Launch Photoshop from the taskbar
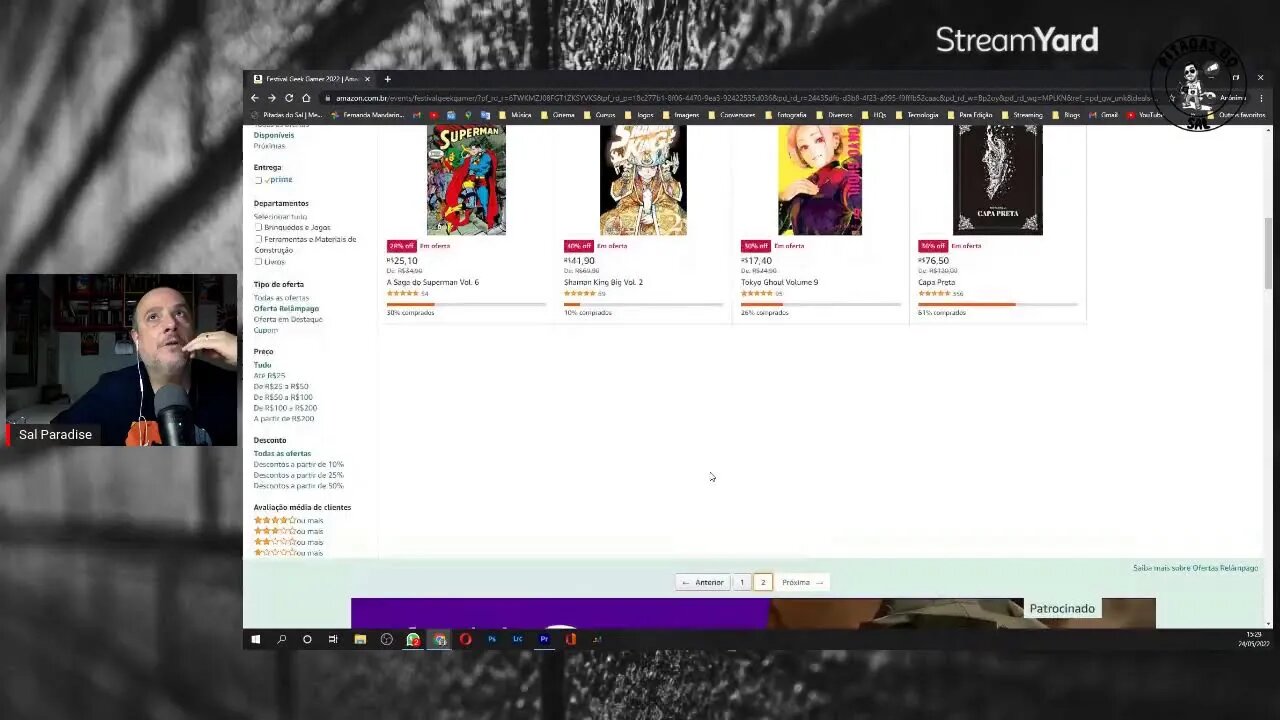1280x720 pixels. (x=492, y=639)
